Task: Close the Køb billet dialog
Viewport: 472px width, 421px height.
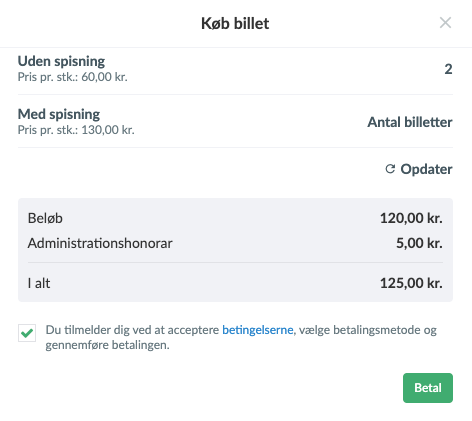Action: tap(445, 23)
